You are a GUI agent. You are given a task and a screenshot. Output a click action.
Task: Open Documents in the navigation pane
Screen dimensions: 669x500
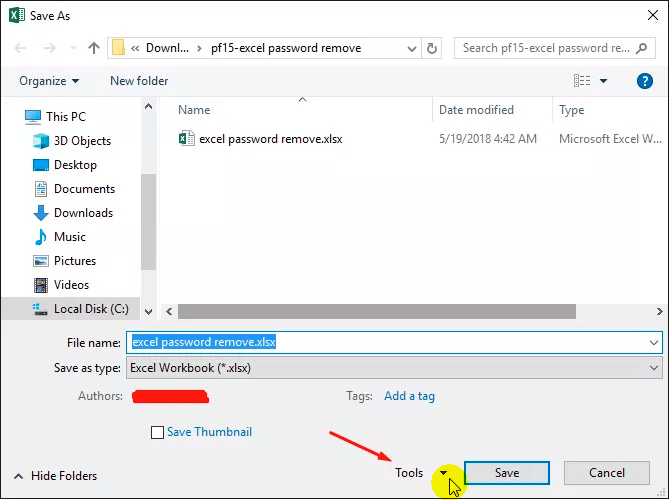click(84, 189)
